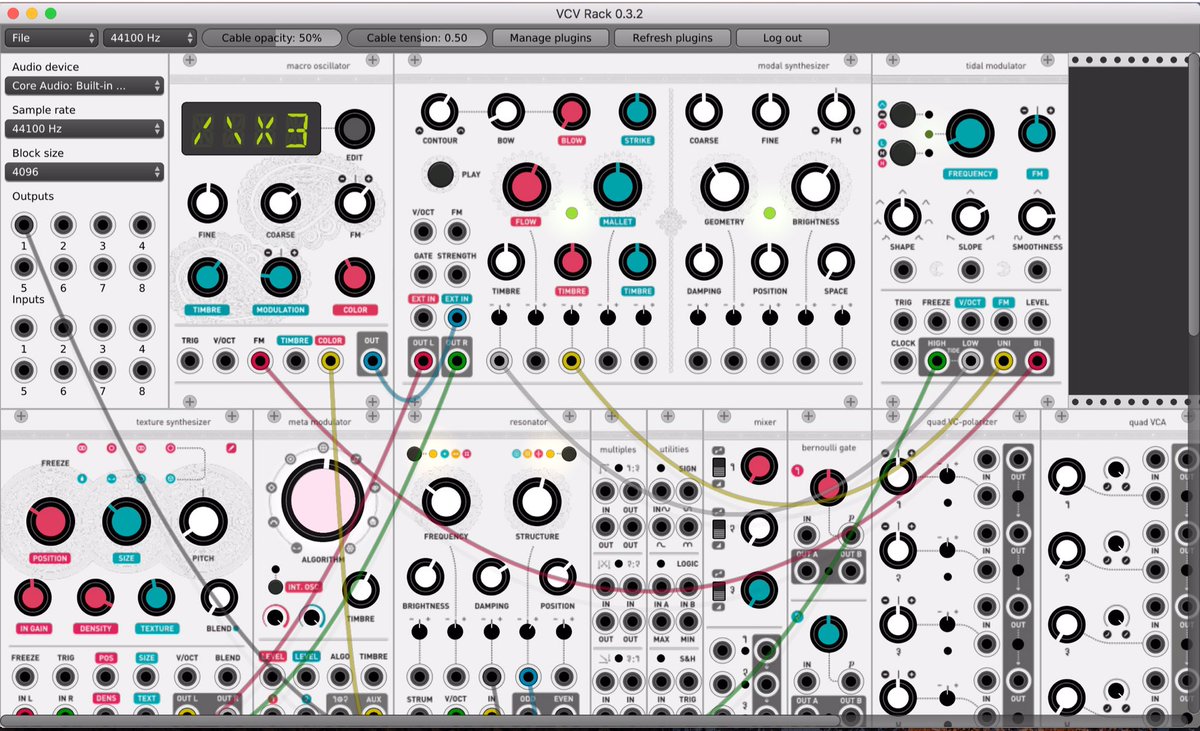1200x731 pixels.
Task: Click the Log out button
Action: pyautogui.click(x=782, y=38)
